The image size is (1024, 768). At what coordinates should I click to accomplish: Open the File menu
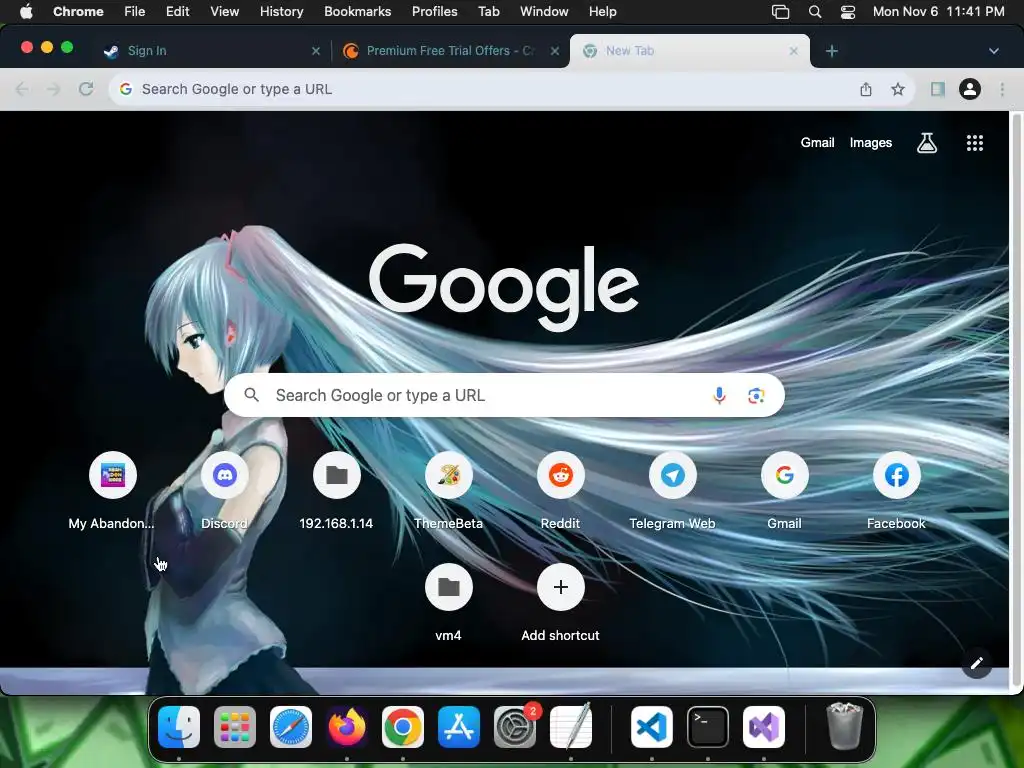pyautogui.click(x=135, y=12)
